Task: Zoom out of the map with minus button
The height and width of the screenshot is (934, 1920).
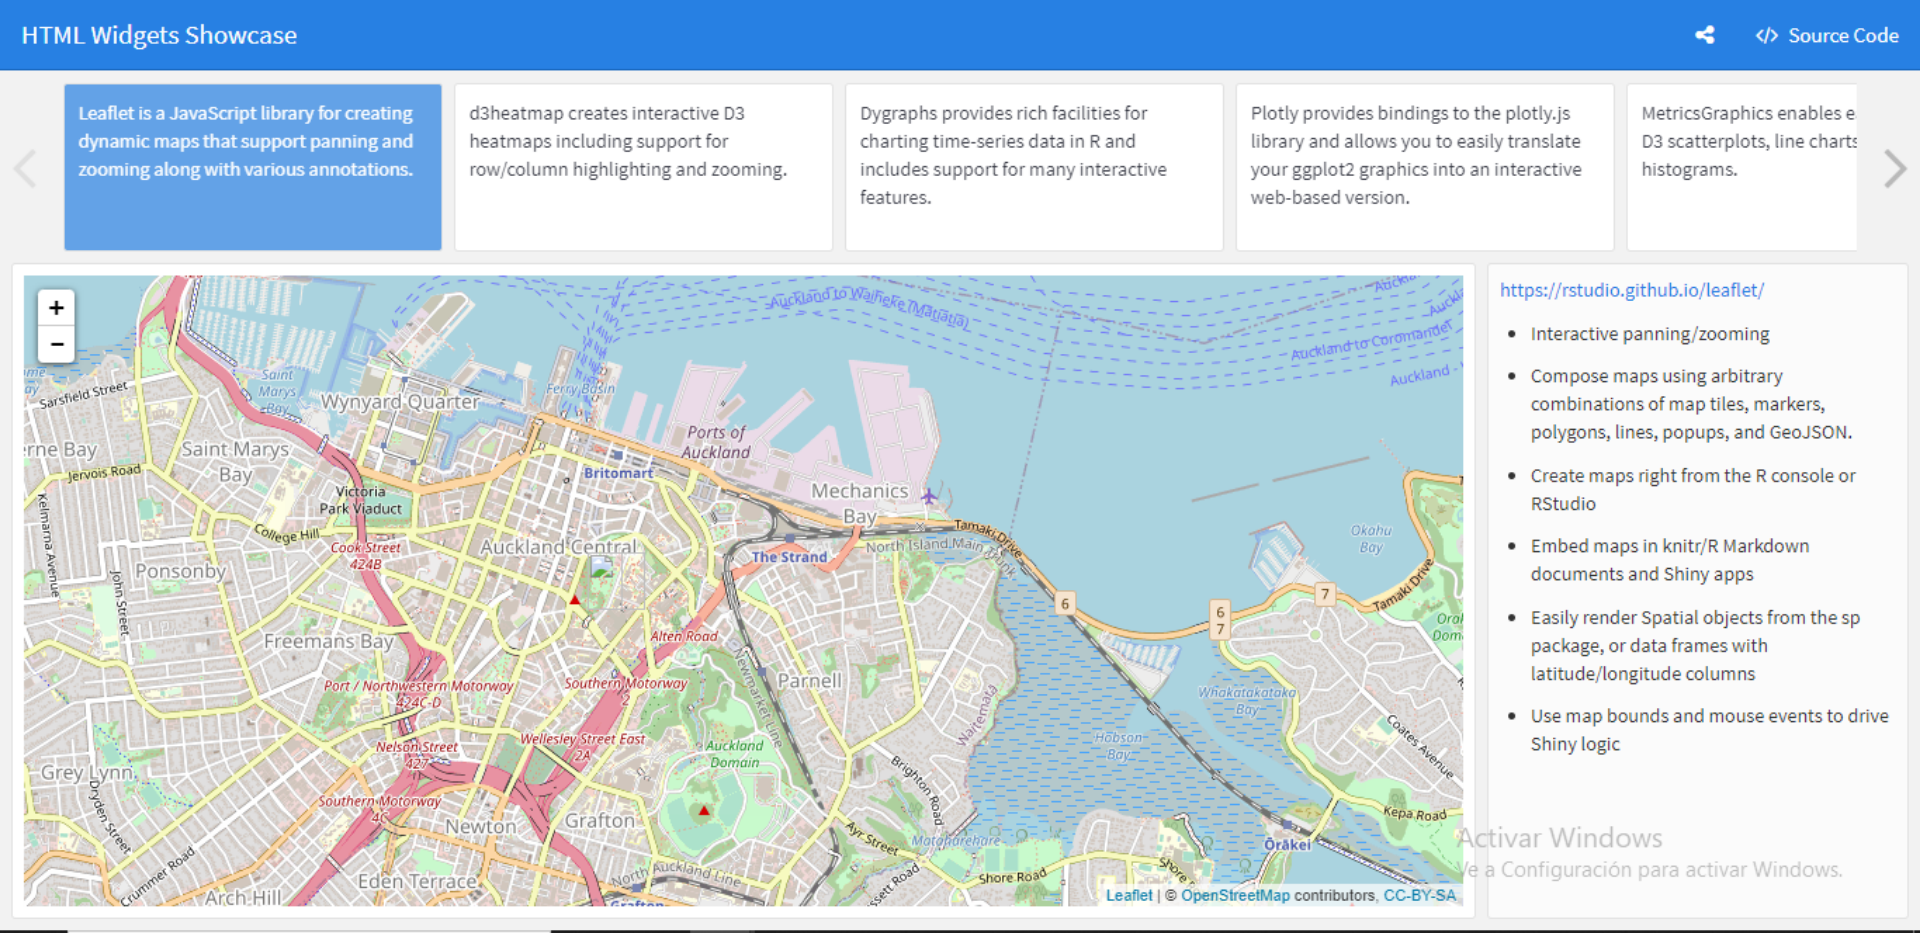Action: (57, 344)
